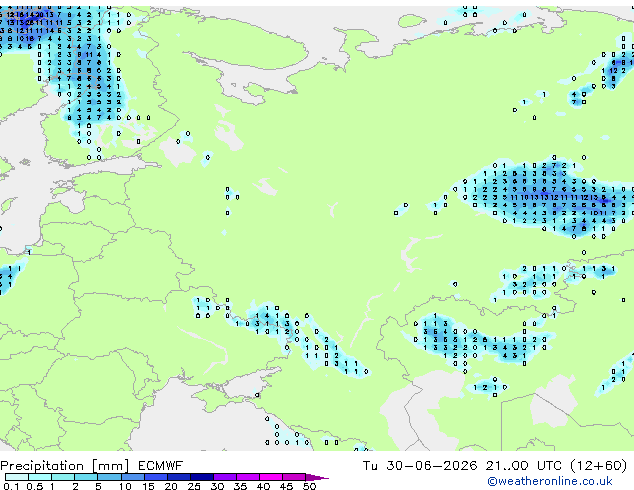Click the legend label '50'
This screenshot has width=634, height=490.
click(x=309, y=486)
